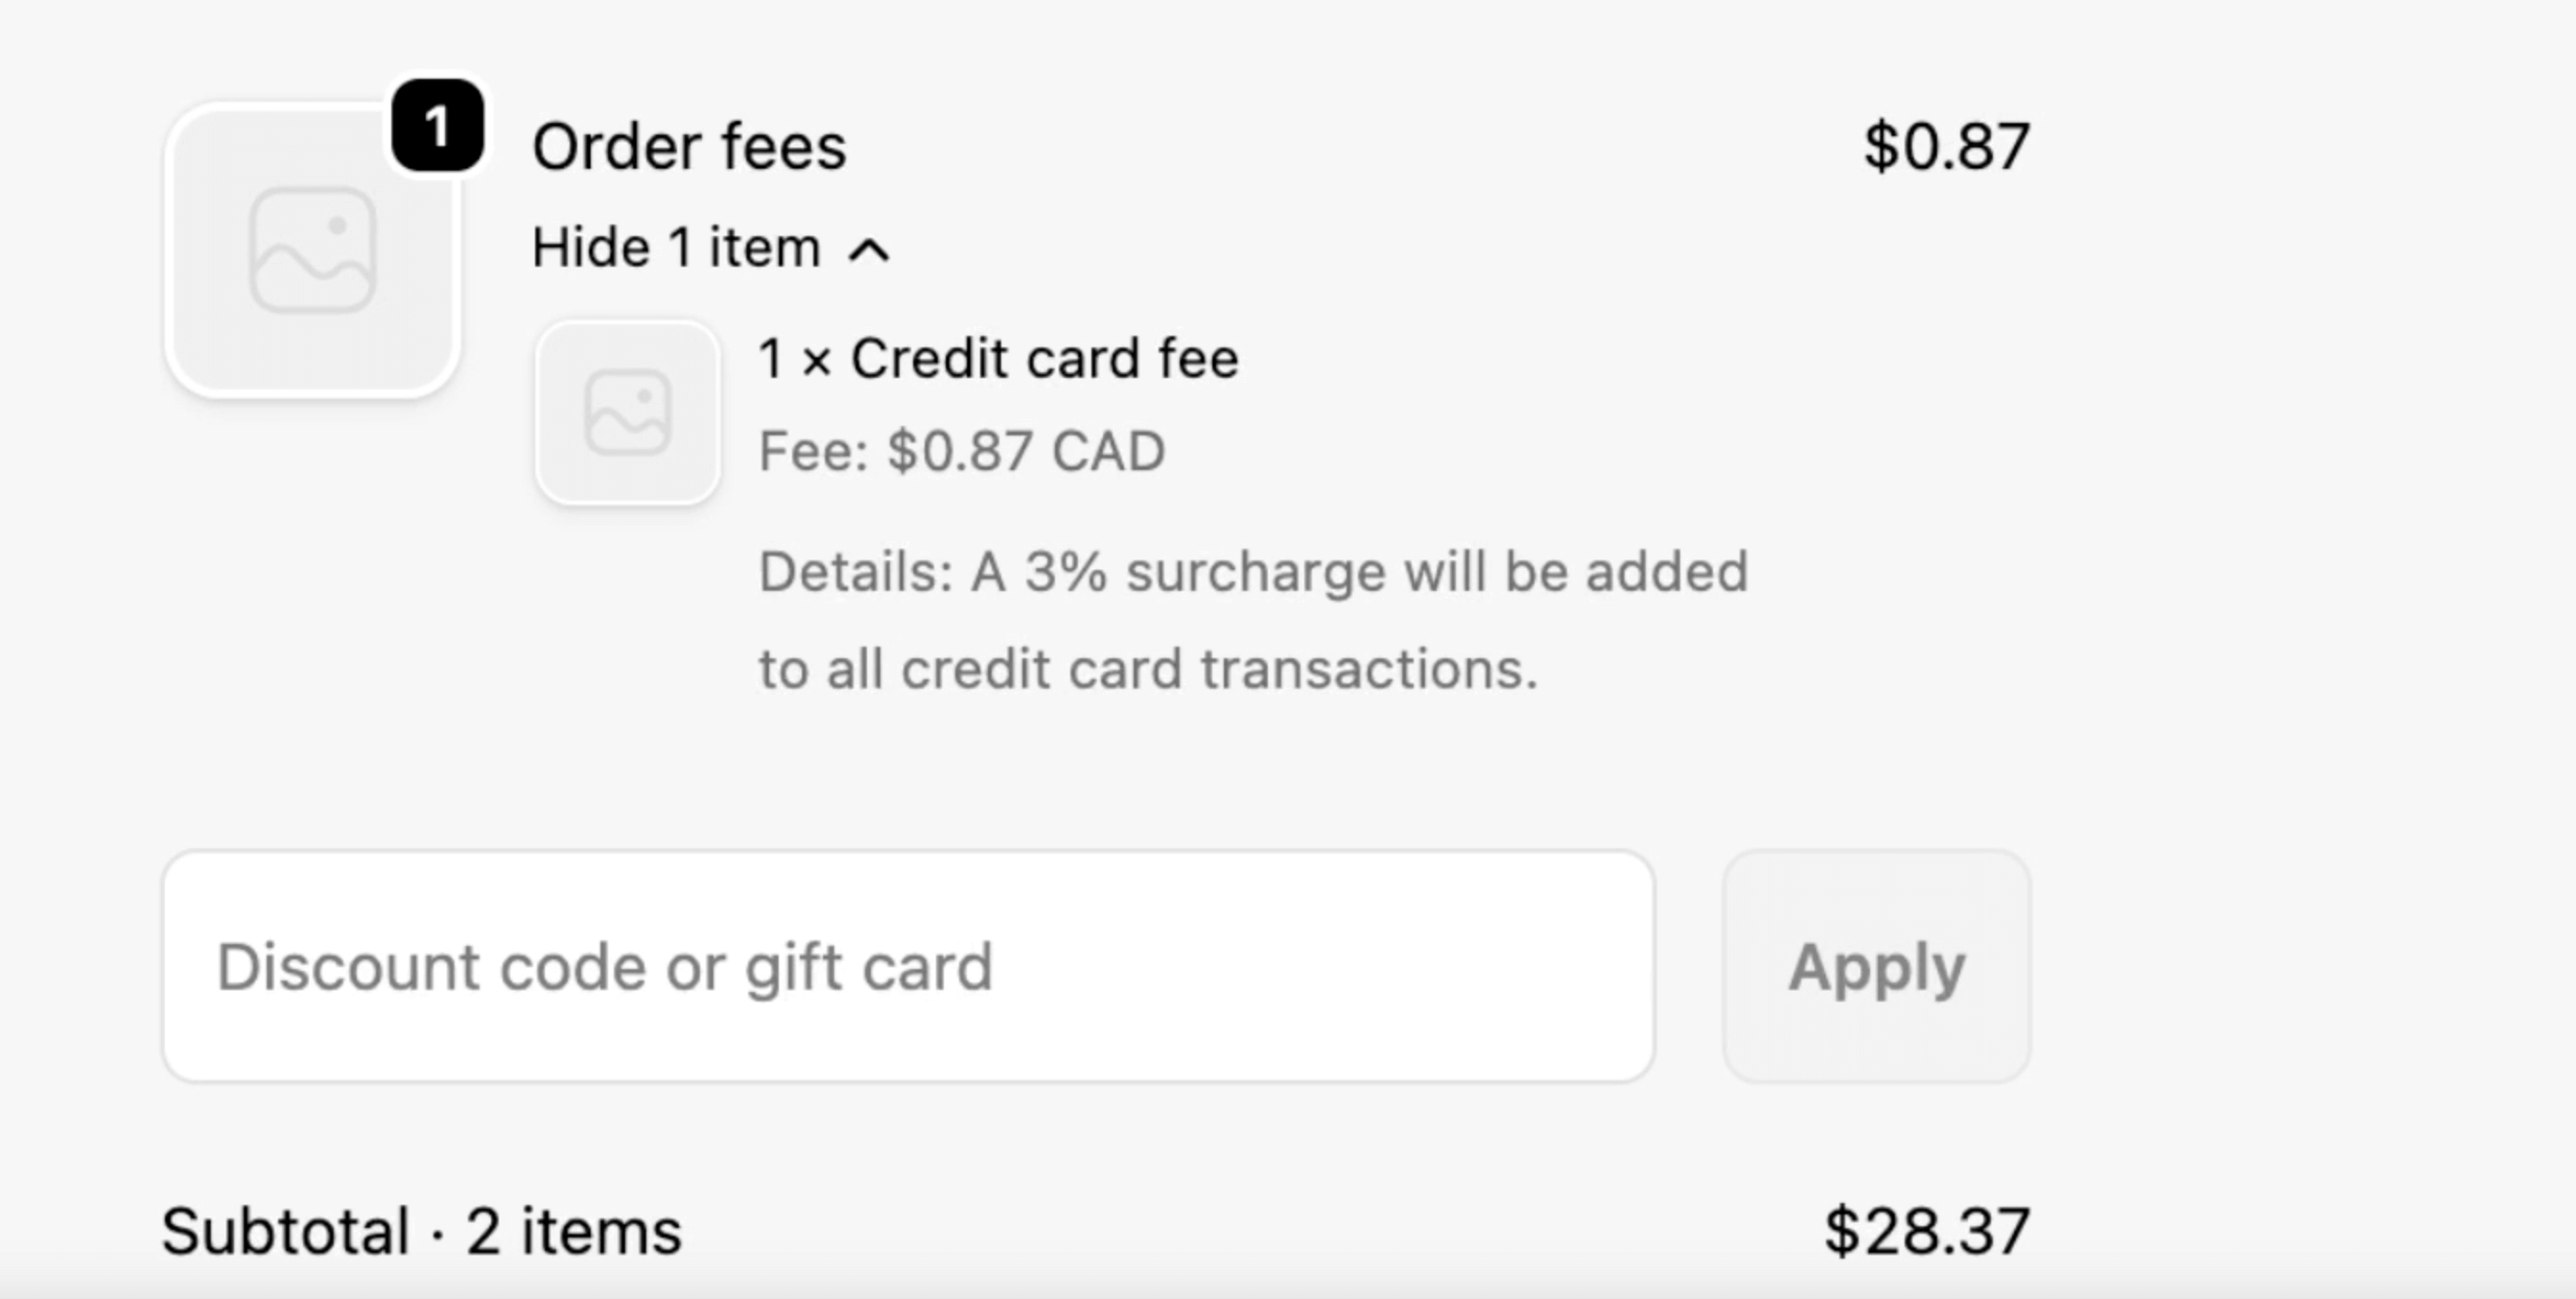Click the Fee: $0.87 CAD line
This screenshot has width=2576, height=1299.
[x=961, y=451]
